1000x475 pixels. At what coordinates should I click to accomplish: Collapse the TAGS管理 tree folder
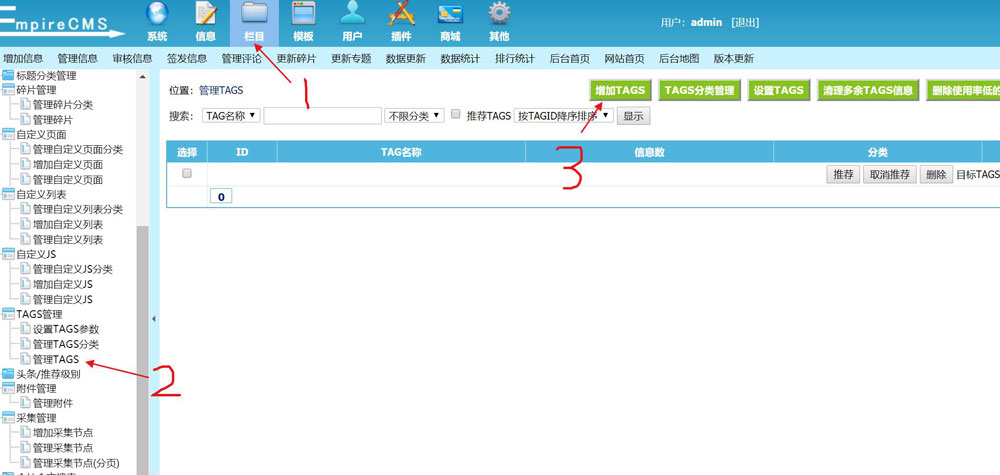[9, 314]
